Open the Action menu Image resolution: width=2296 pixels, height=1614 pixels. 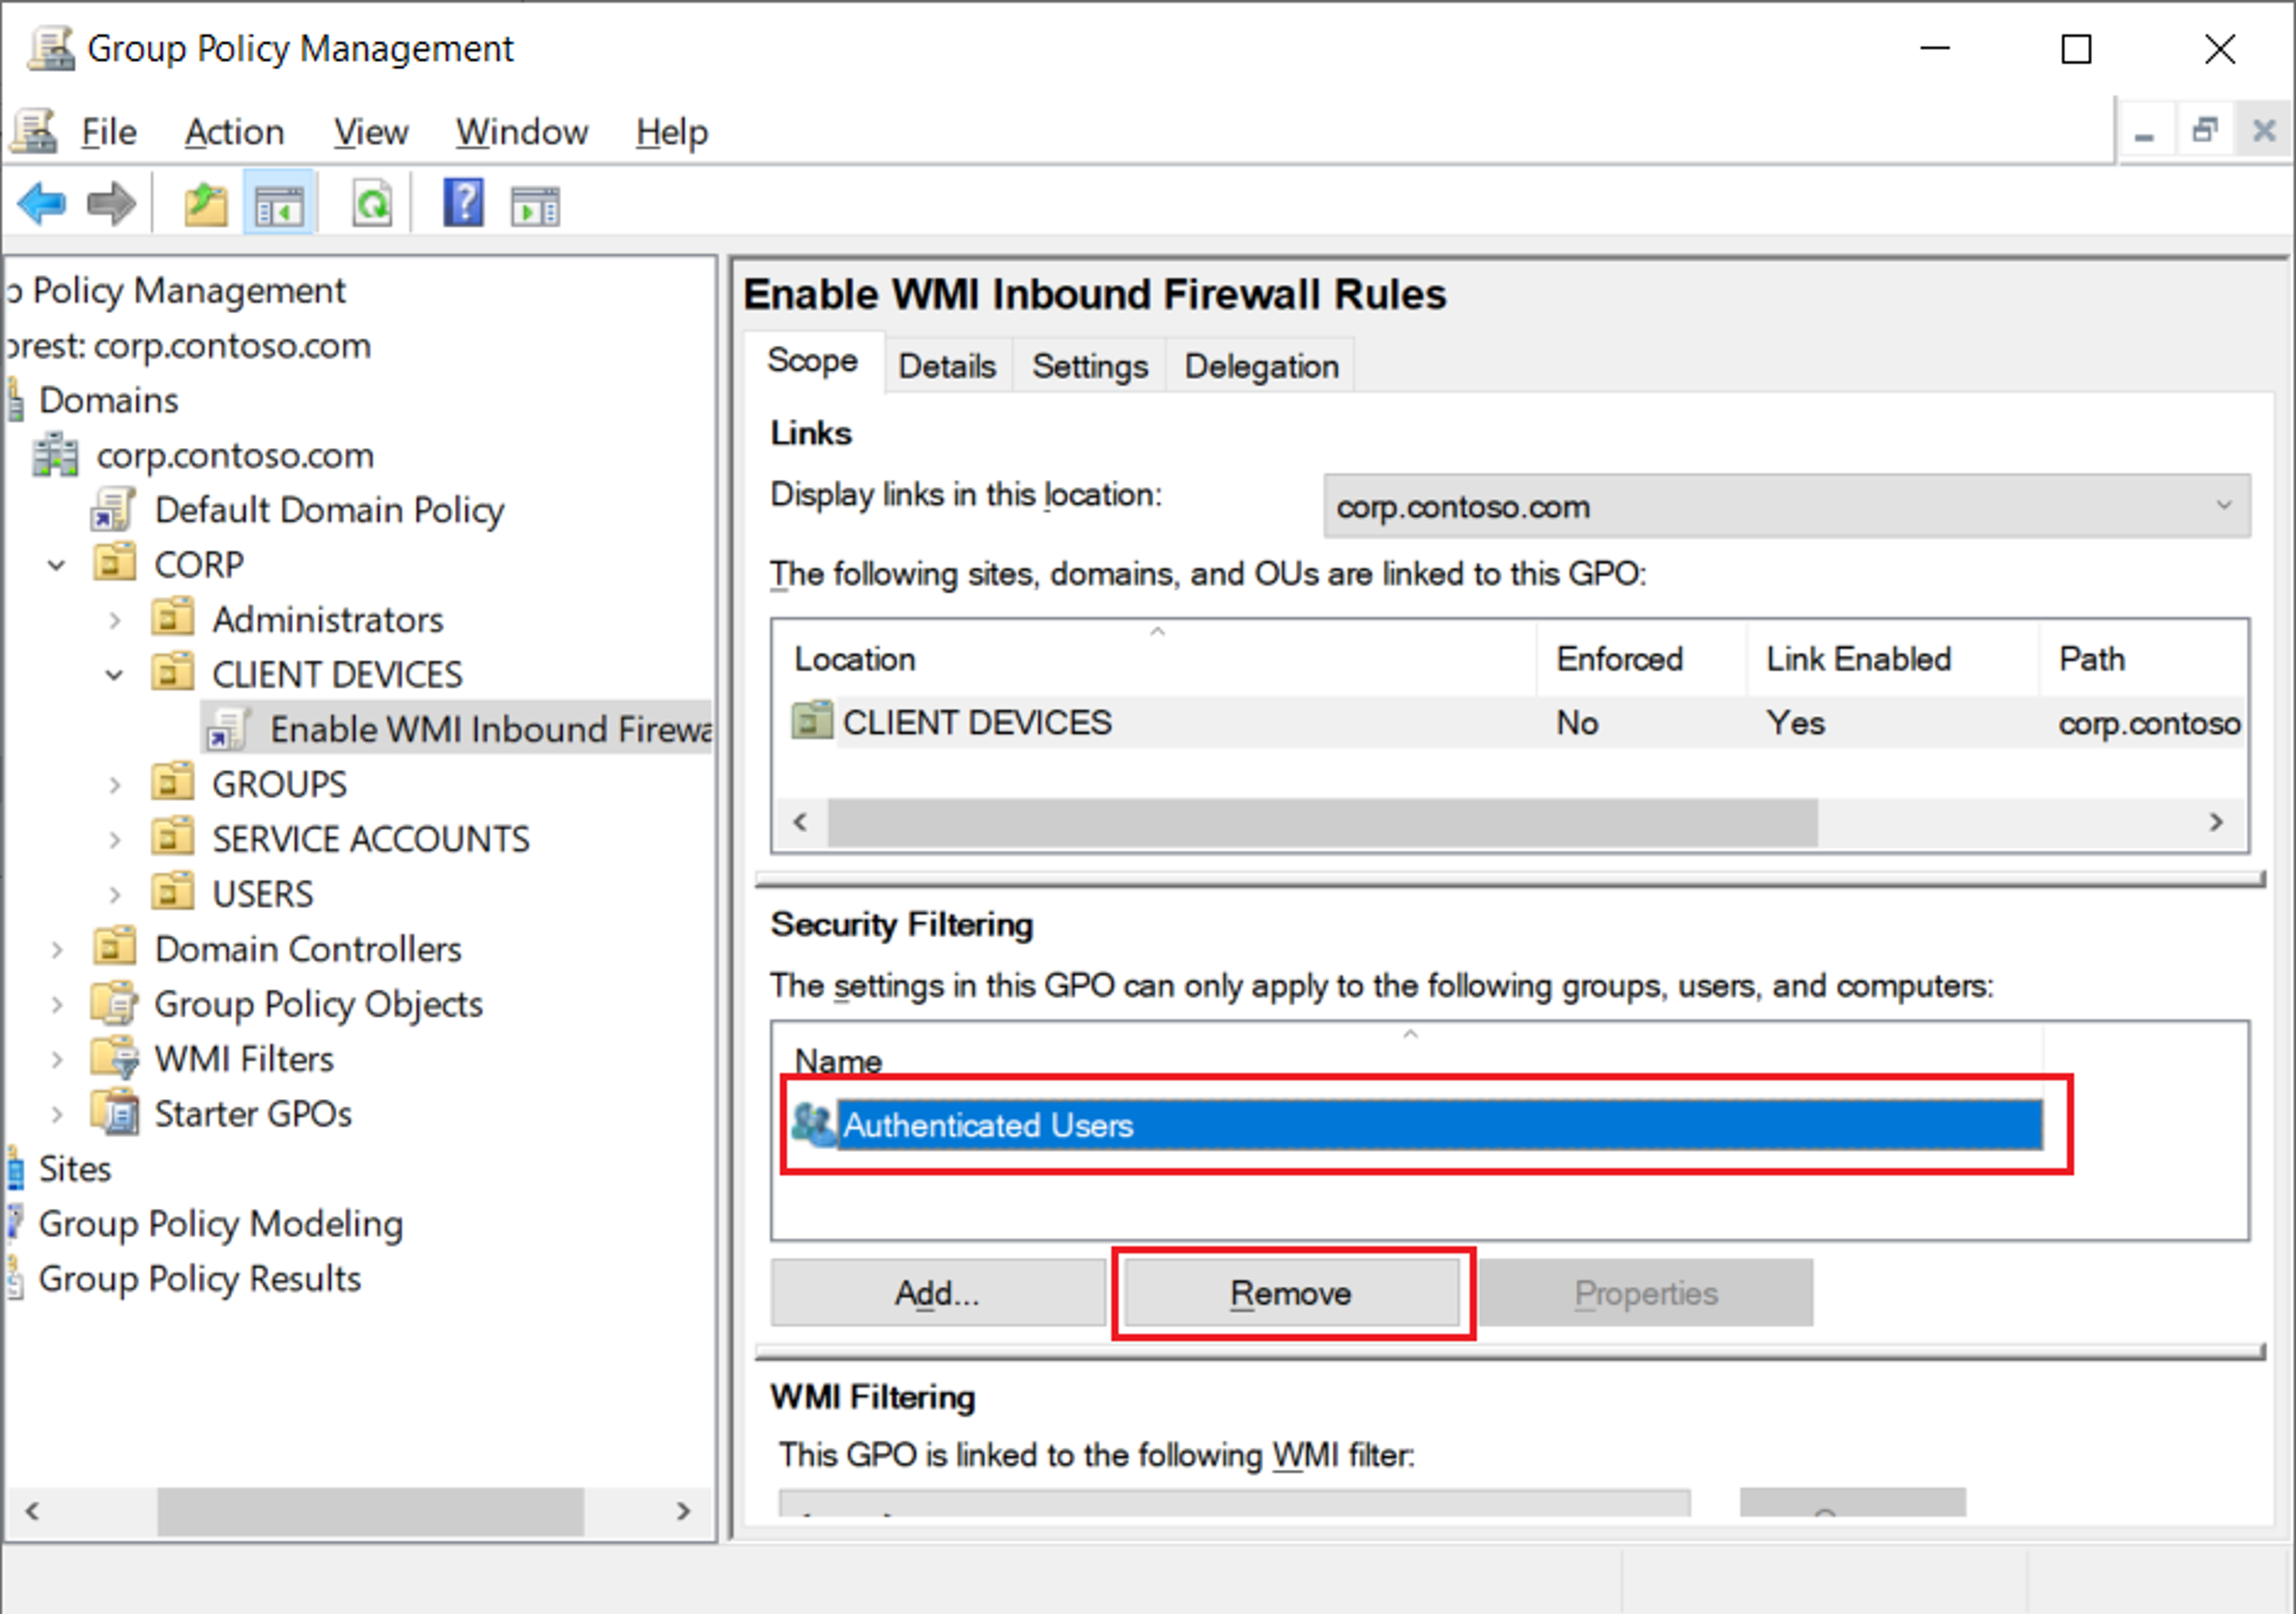click(235, 132)
